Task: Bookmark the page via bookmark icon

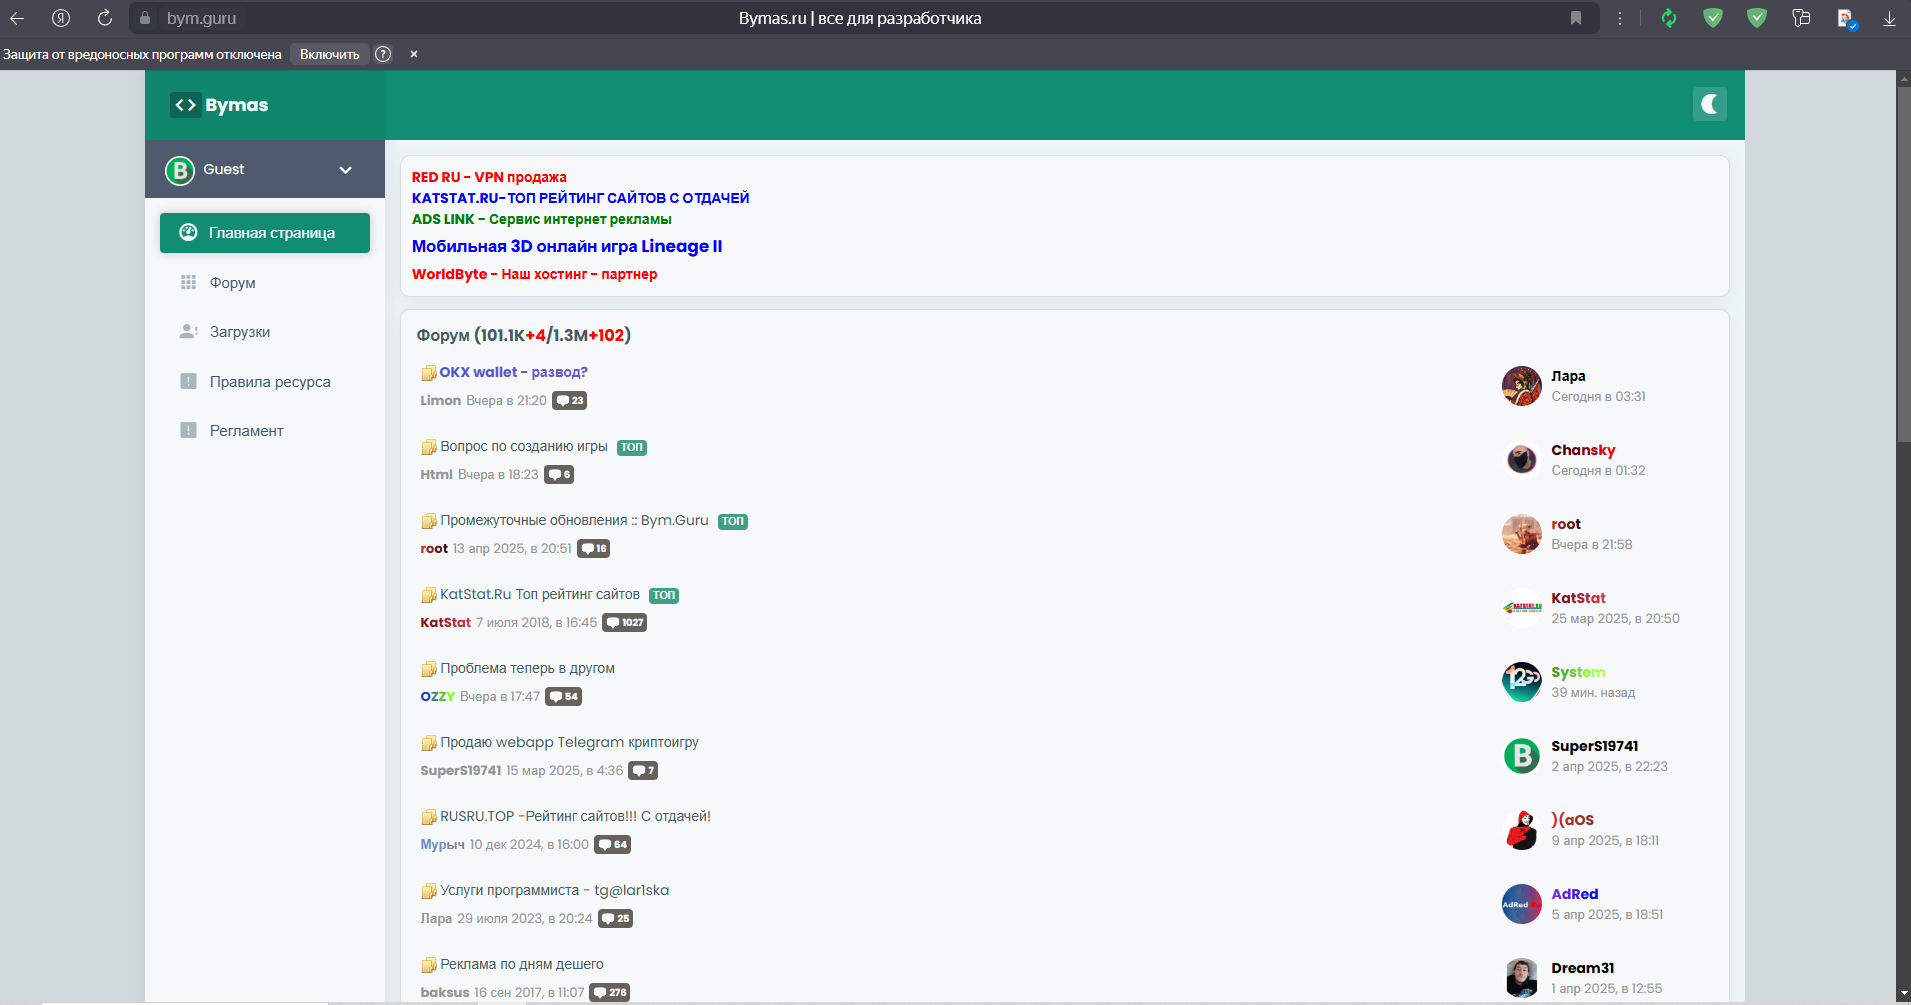Action: tap(1576, 18)
